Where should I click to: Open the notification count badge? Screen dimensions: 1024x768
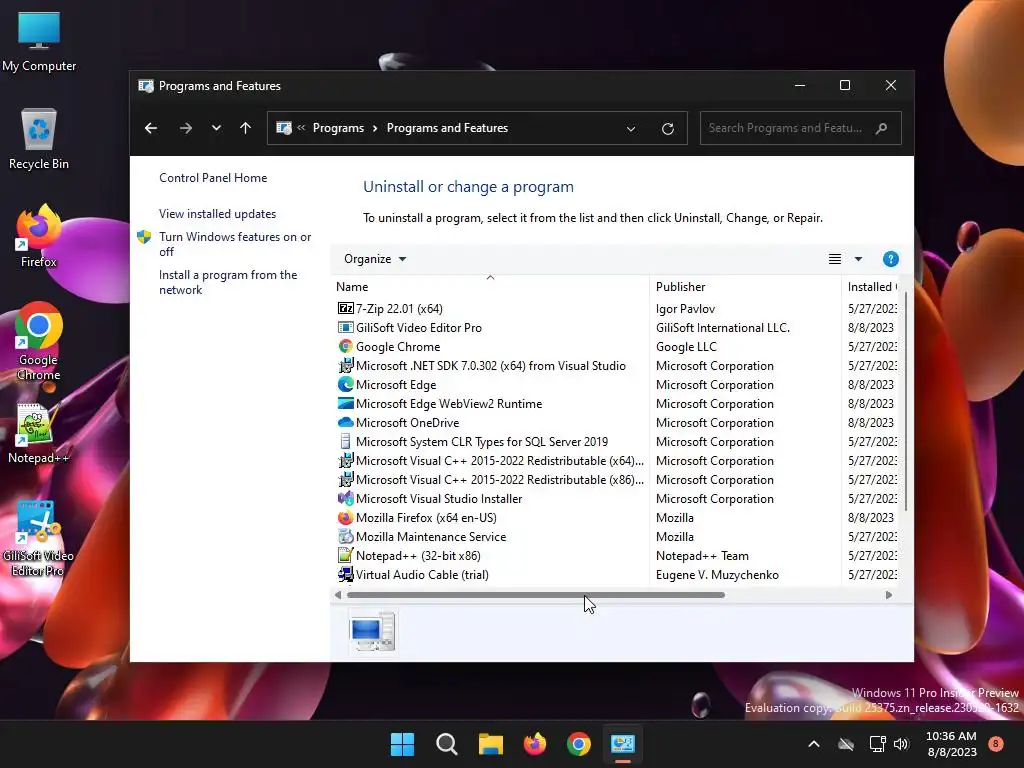(996, 744)
